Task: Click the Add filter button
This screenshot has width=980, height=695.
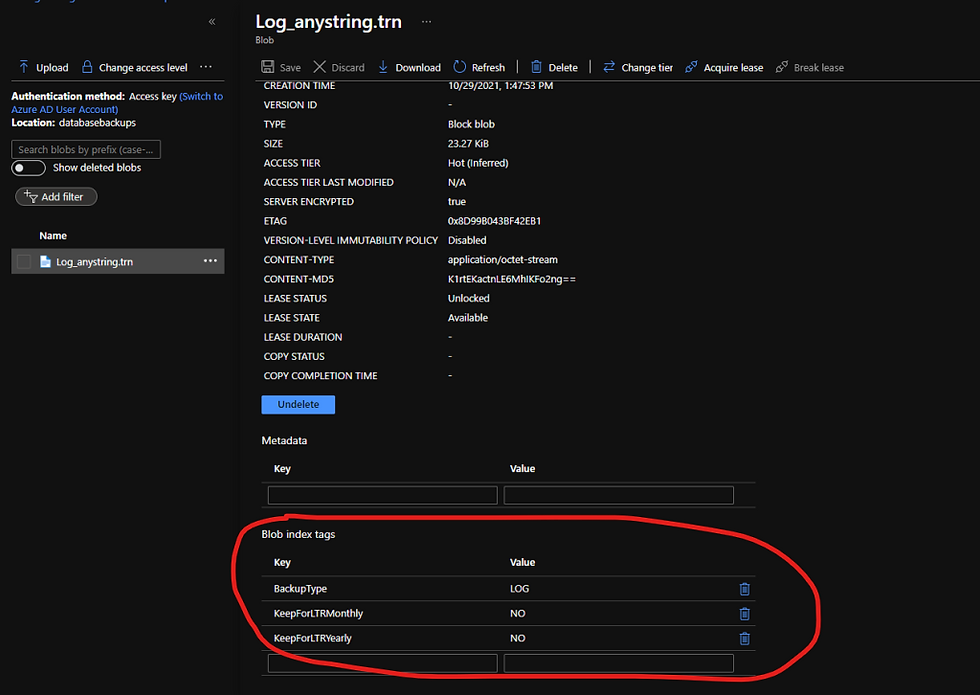Action: pos(56,197)
